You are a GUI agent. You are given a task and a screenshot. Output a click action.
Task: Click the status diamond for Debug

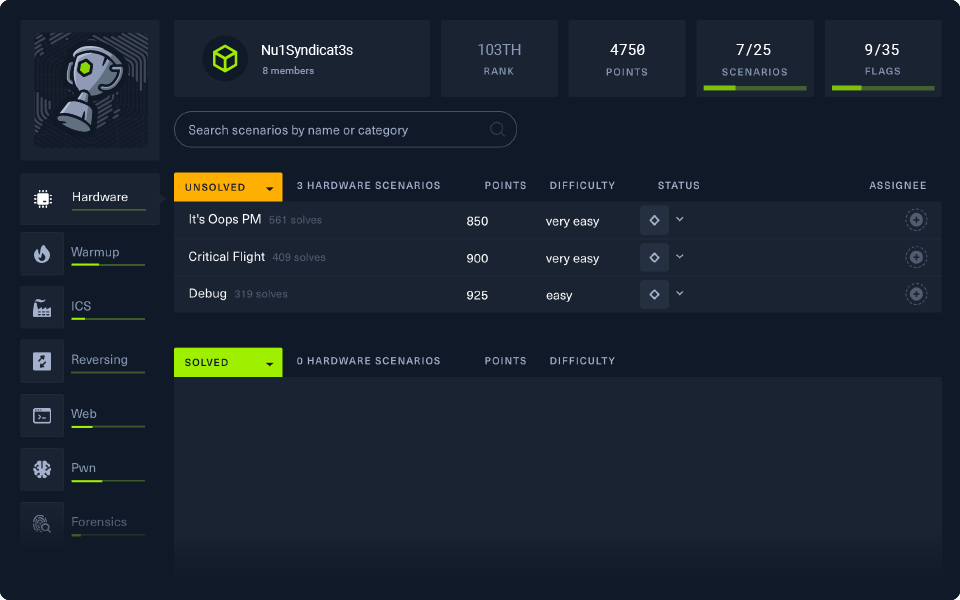click(654, 294)
